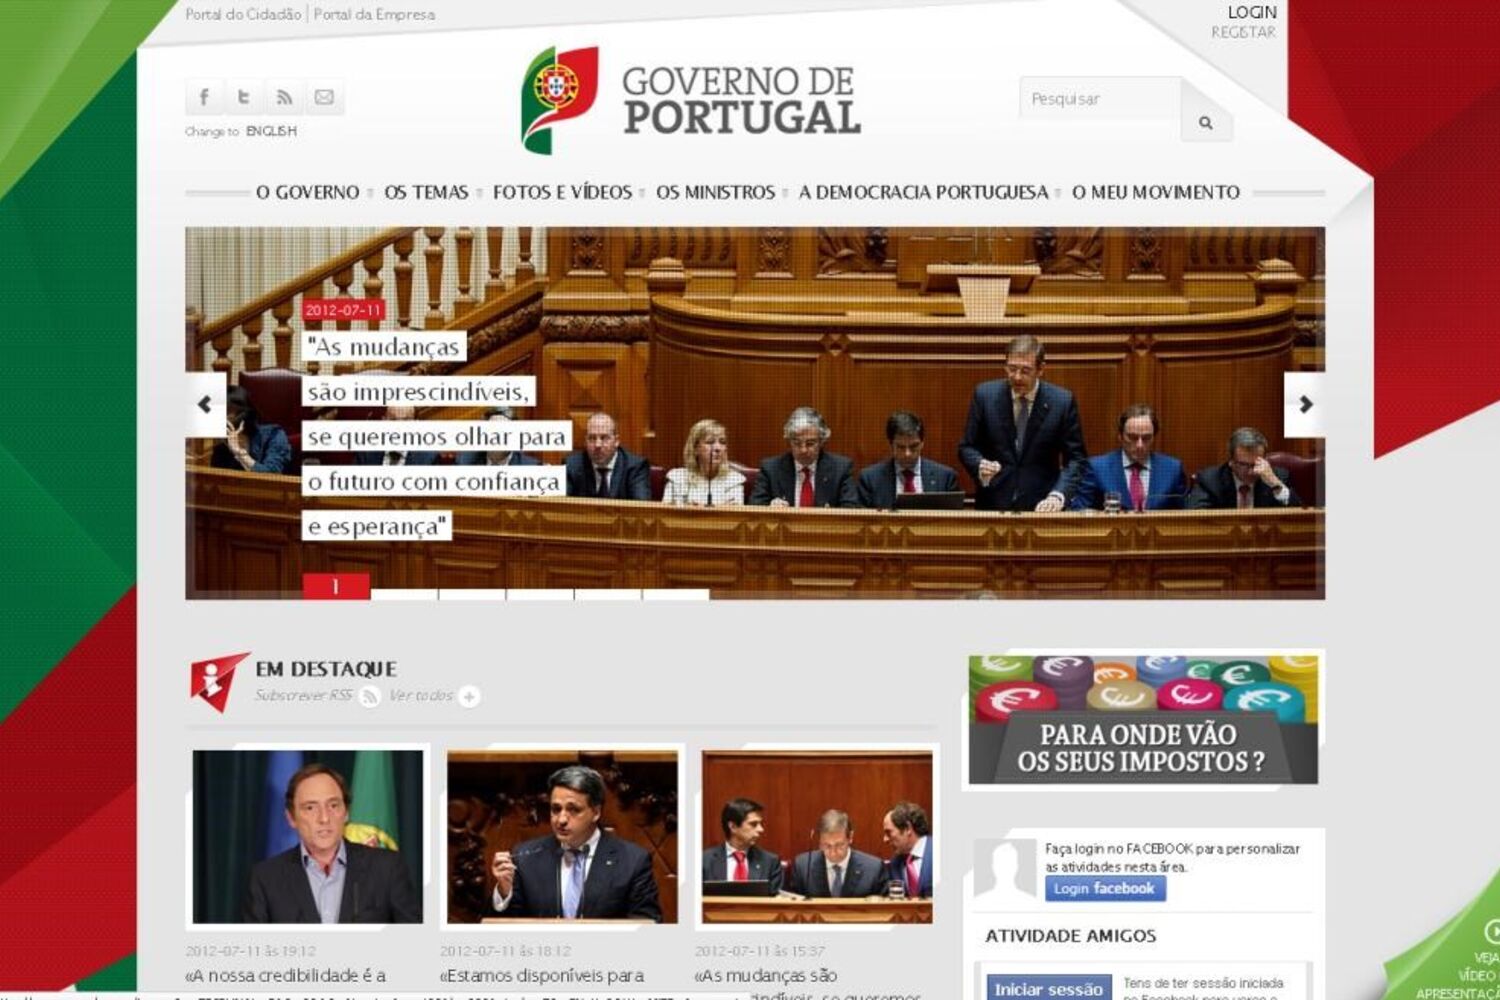Click the EM DESTAQUE heading
Viewport: 1500px width, 1000px height.
pos(326,669)
